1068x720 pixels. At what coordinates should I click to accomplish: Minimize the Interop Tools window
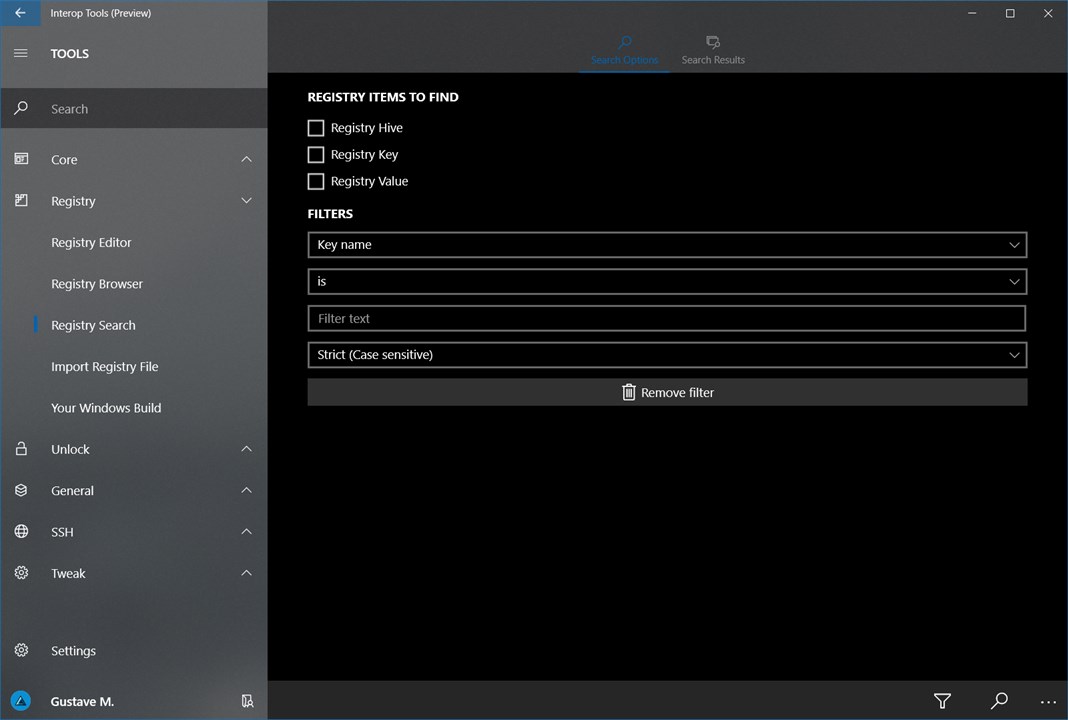click(972, 13)
